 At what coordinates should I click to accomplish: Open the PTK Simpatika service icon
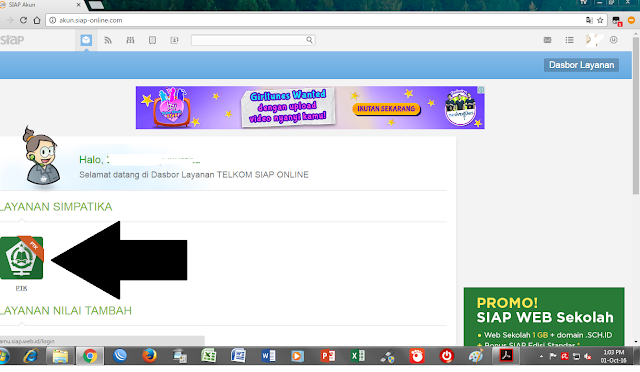(x=22, y=258)
